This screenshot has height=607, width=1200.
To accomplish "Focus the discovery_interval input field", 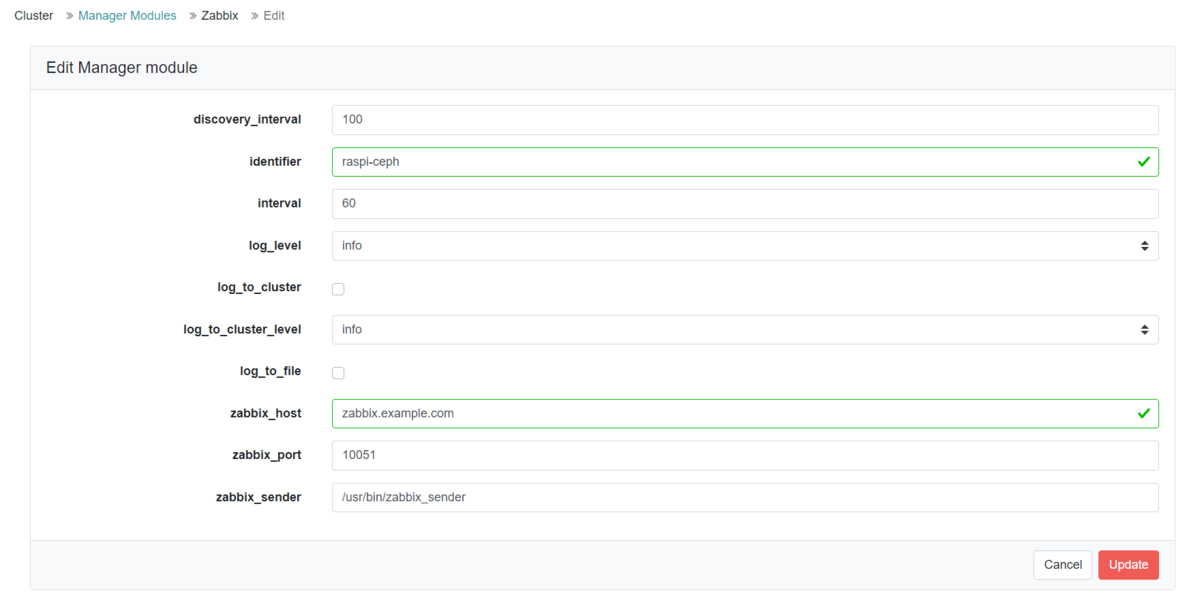I will [x=744, y=120].
